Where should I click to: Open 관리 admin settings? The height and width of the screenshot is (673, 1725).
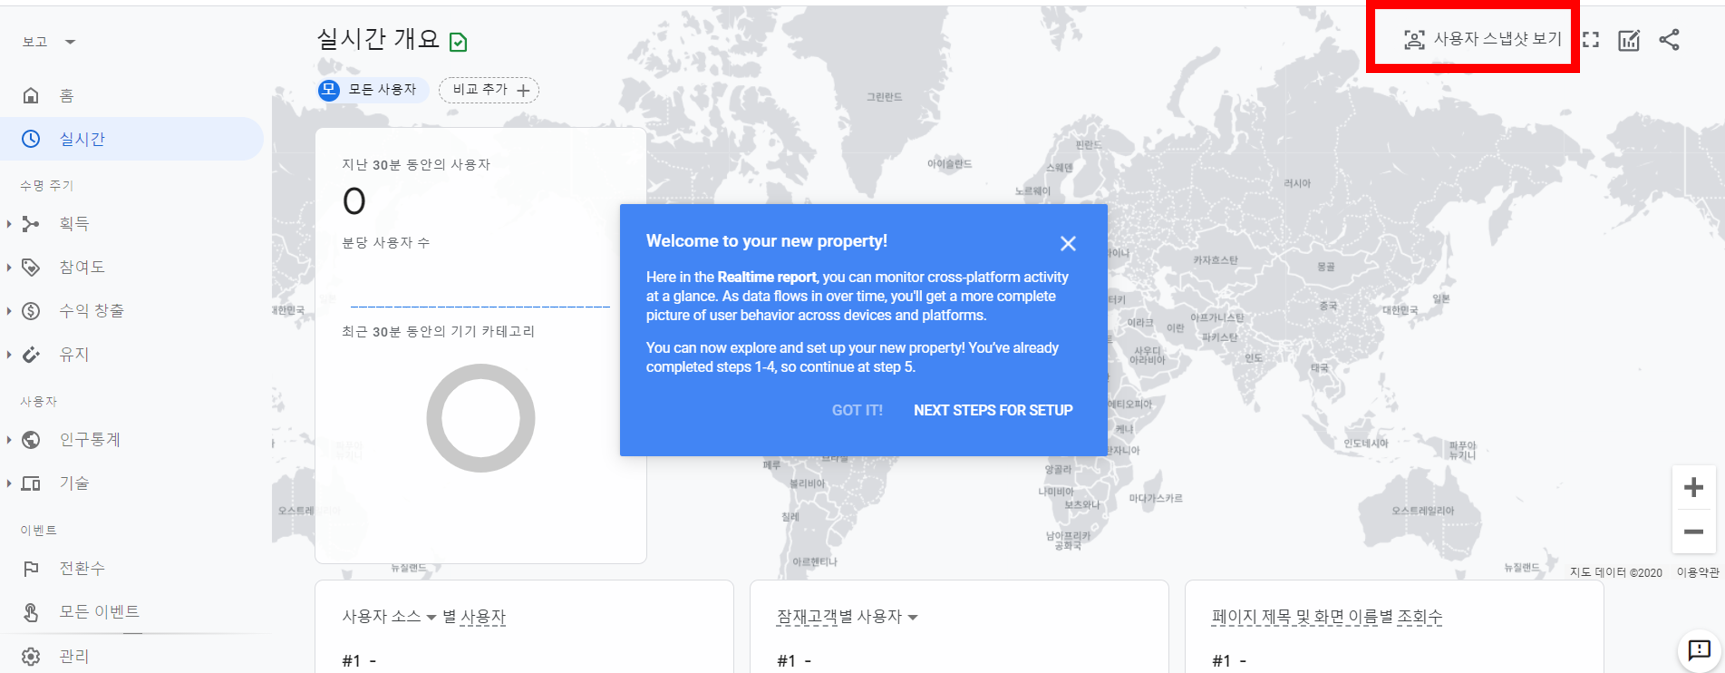74,656
